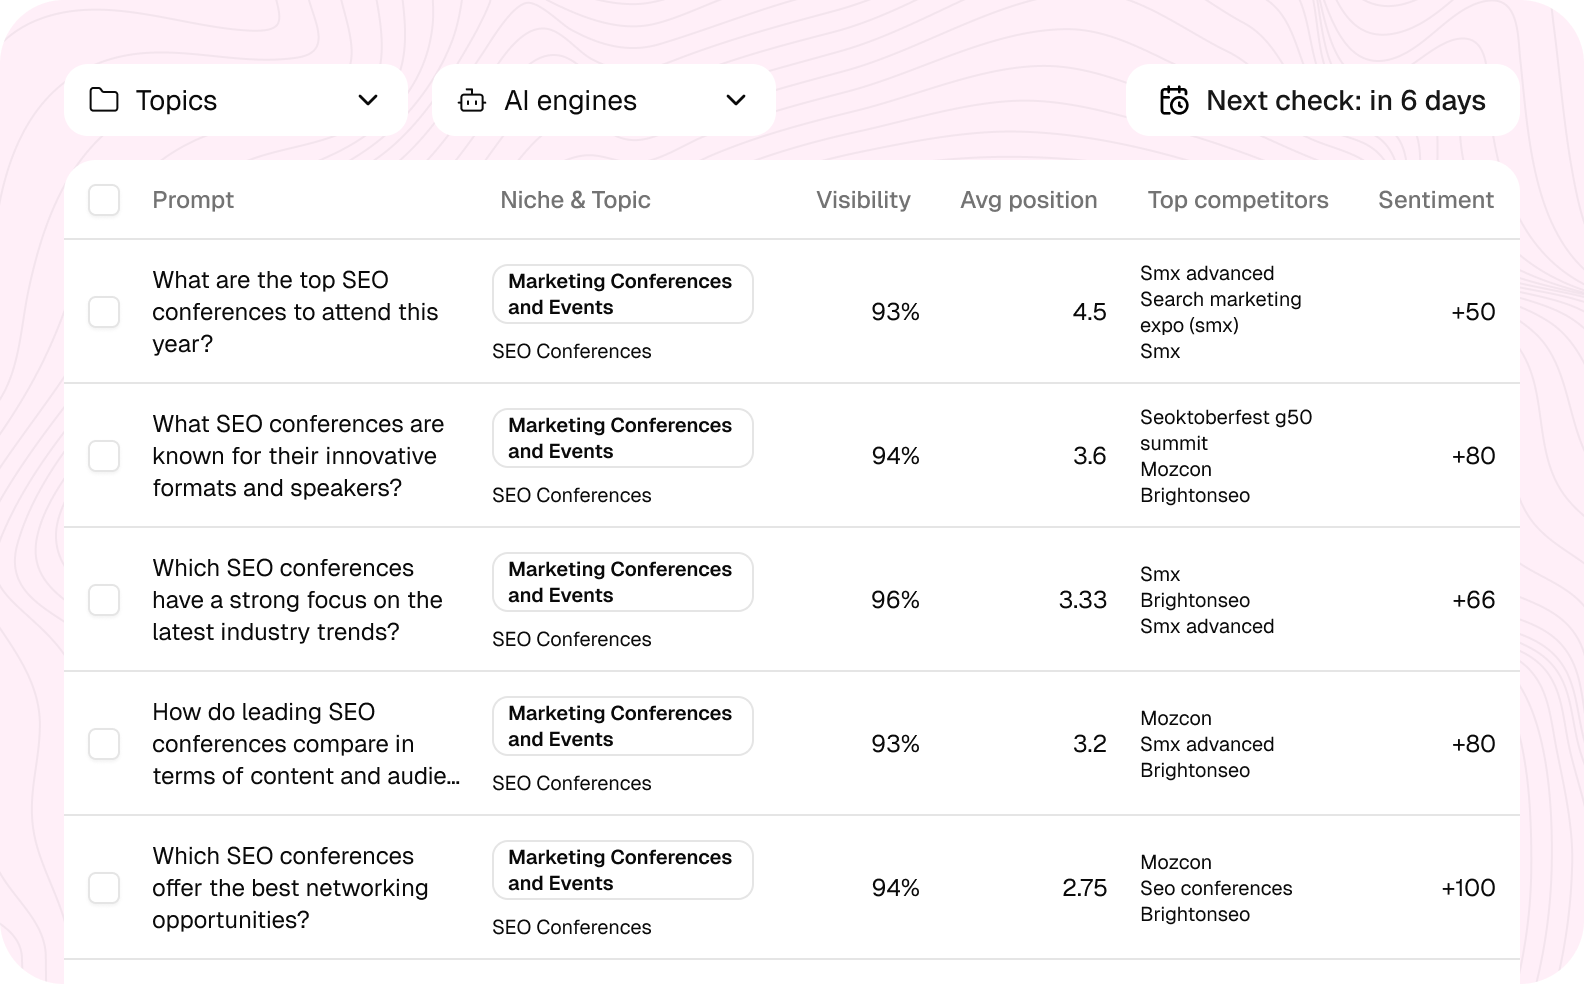
Task: Toggle the select-all checkbox in the header
Action: click(103, 200)
